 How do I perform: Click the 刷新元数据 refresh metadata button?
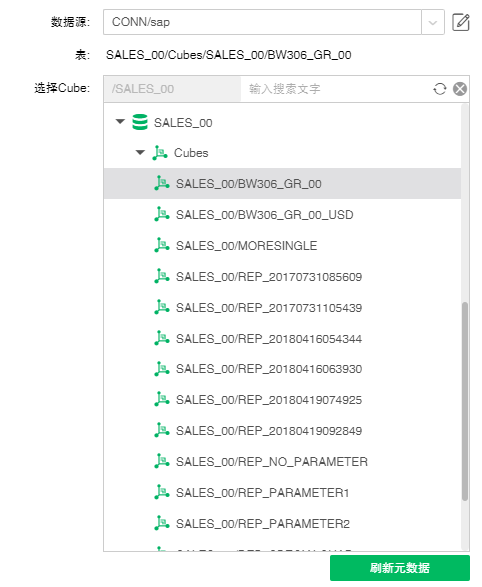[x=400, y=568]
